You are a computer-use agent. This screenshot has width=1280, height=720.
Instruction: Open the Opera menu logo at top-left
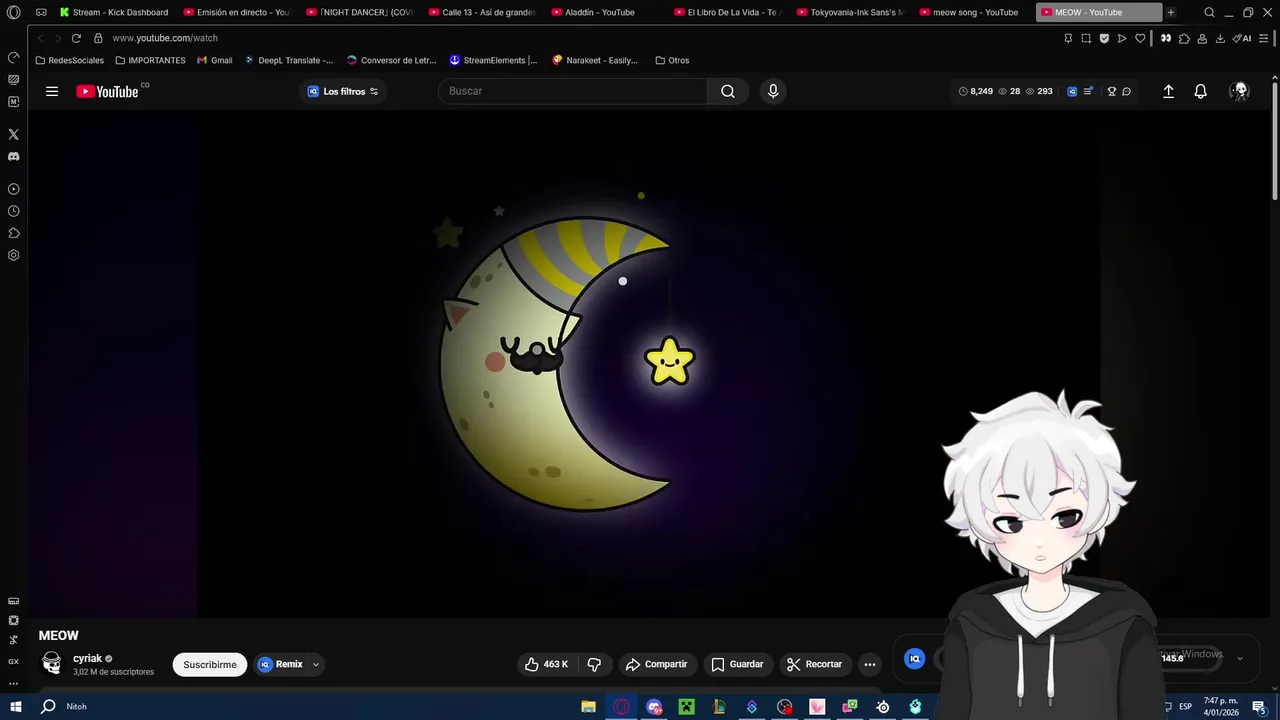tap(14, 12)
